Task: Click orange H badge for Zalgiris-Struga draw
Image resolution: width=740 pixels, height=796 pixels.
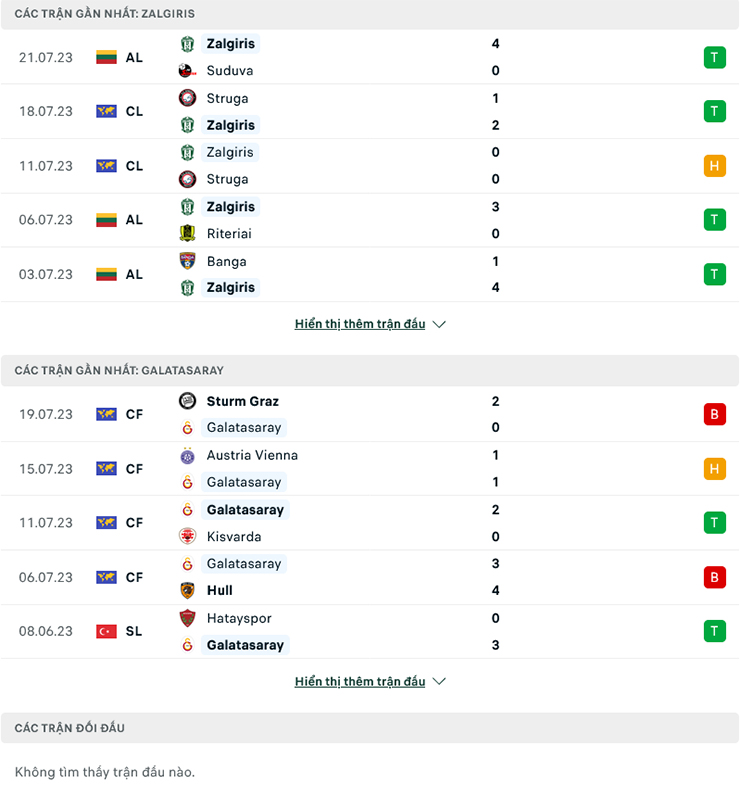Action: coord(715,165)
